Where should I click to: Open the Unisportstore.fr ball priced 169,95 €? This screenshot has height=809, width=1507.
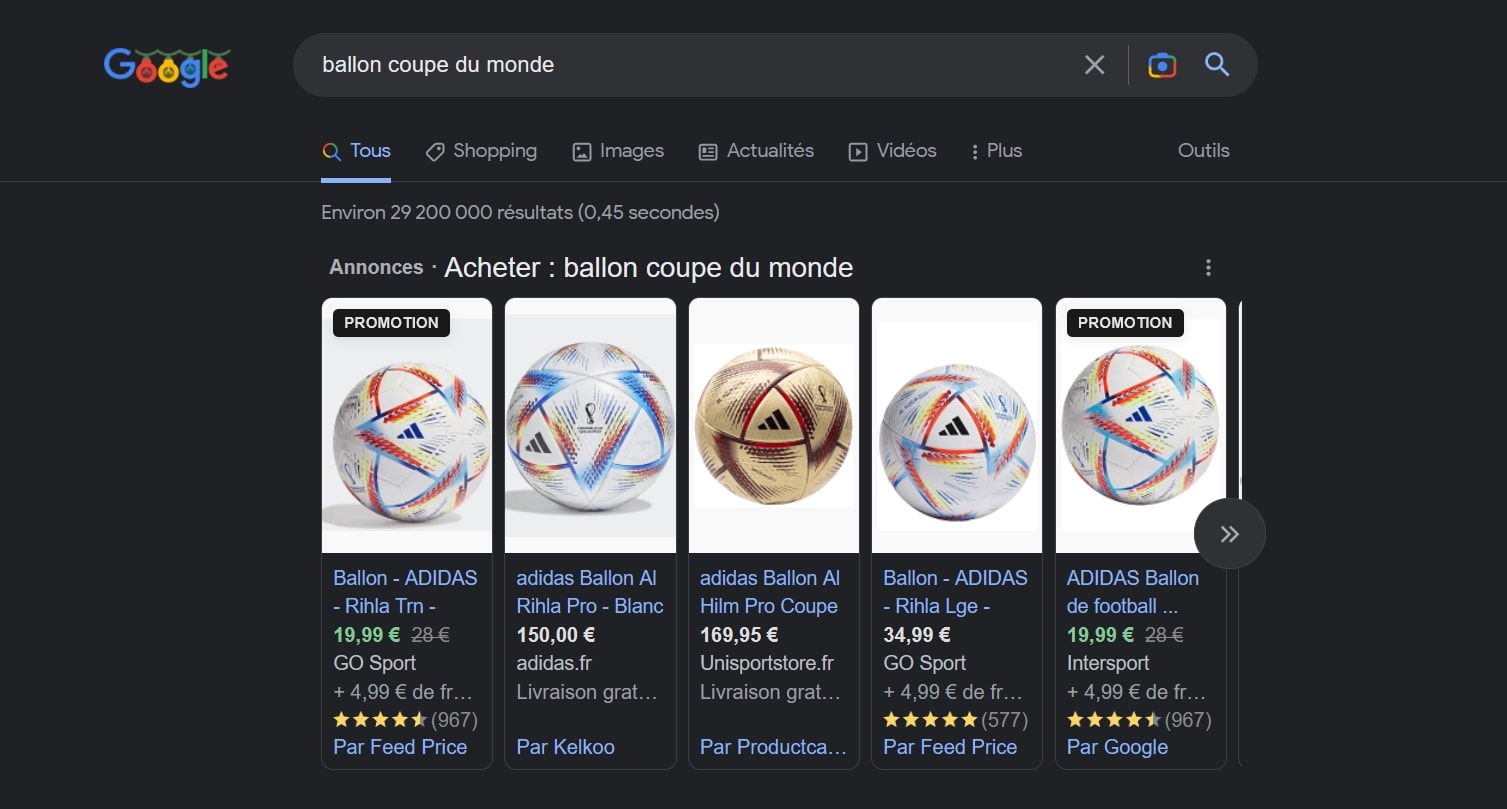pos(771,591)
